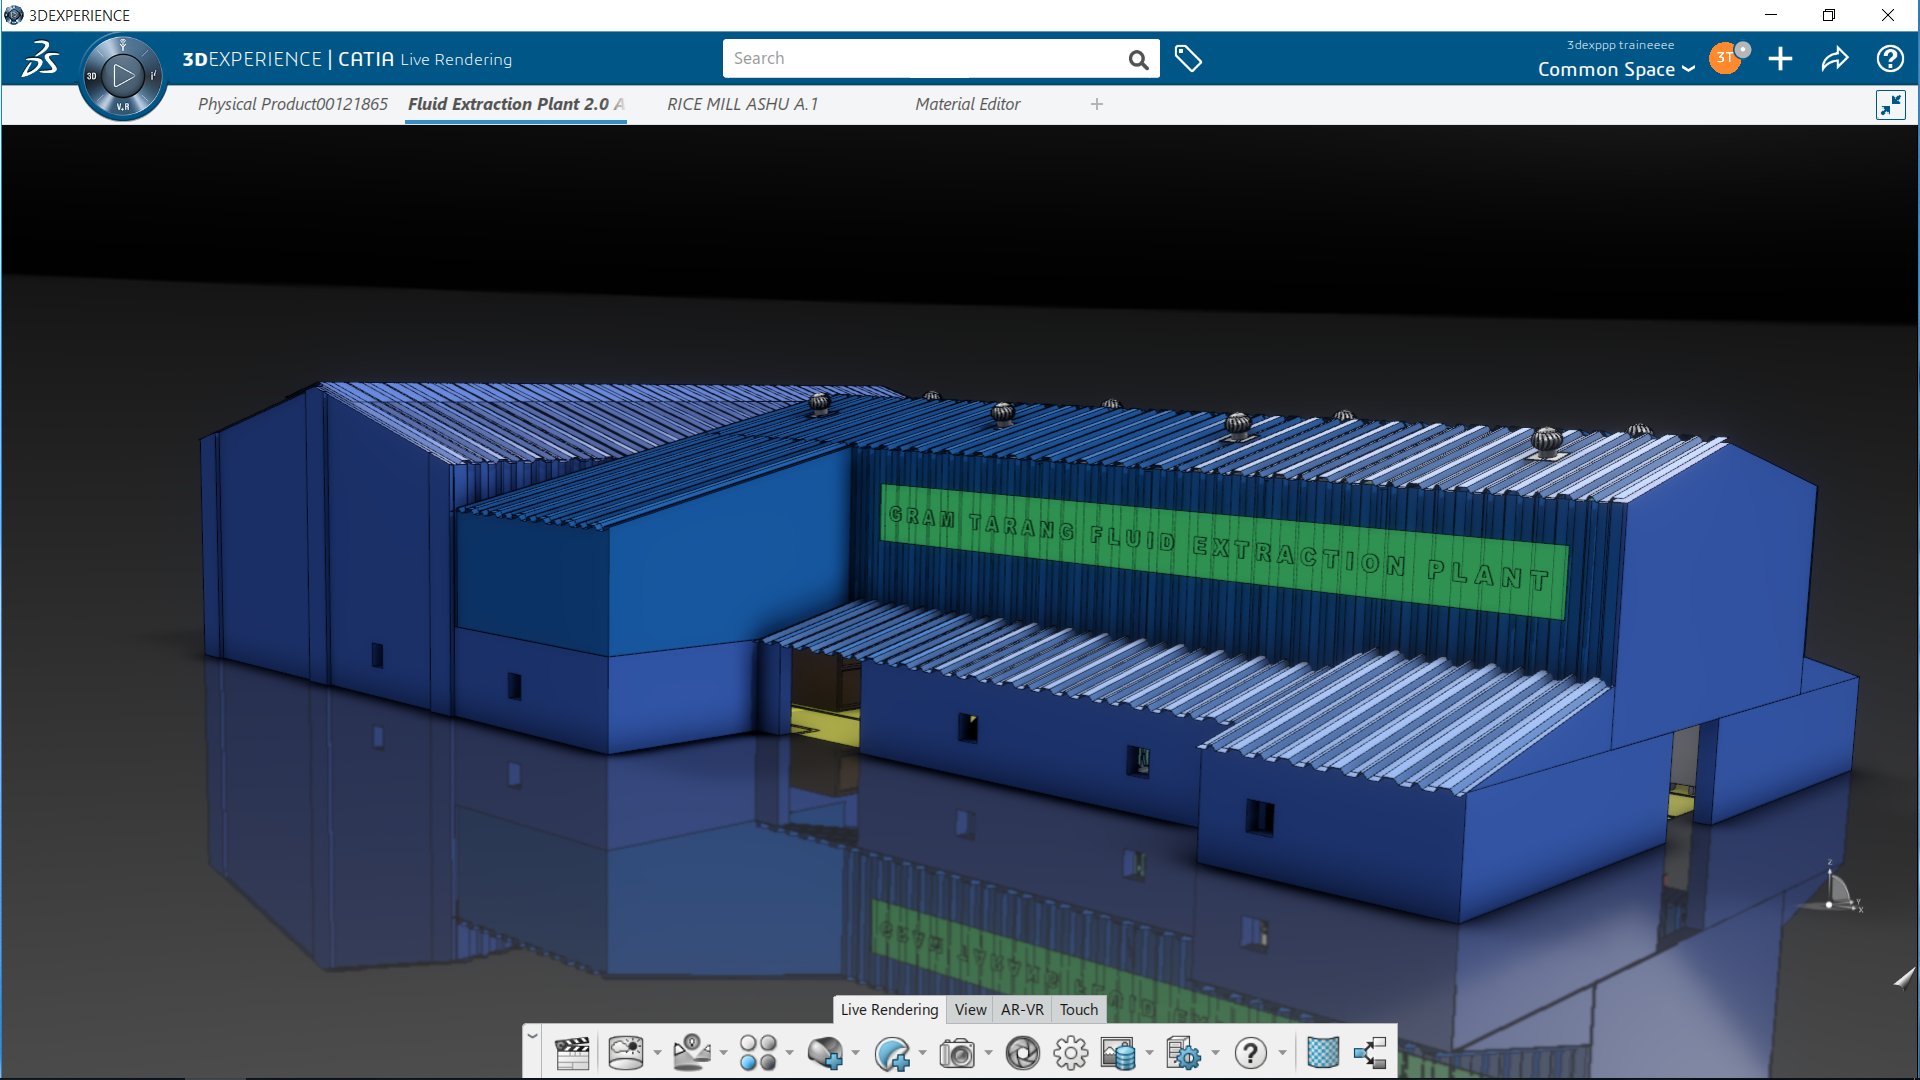
Task: Select the compass north quadrant
Action: point(123,45)
